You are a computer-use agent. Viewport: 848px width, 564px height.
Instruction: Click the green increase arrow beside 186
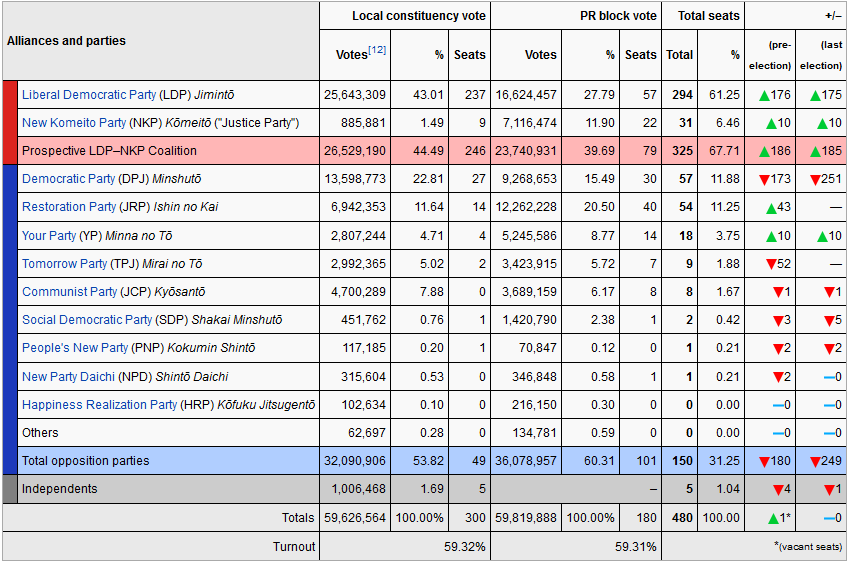click(764, 152)
